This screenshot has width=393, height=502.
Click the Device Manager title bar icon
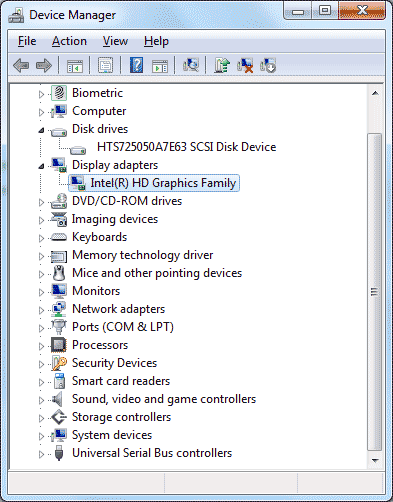(16, 15)
